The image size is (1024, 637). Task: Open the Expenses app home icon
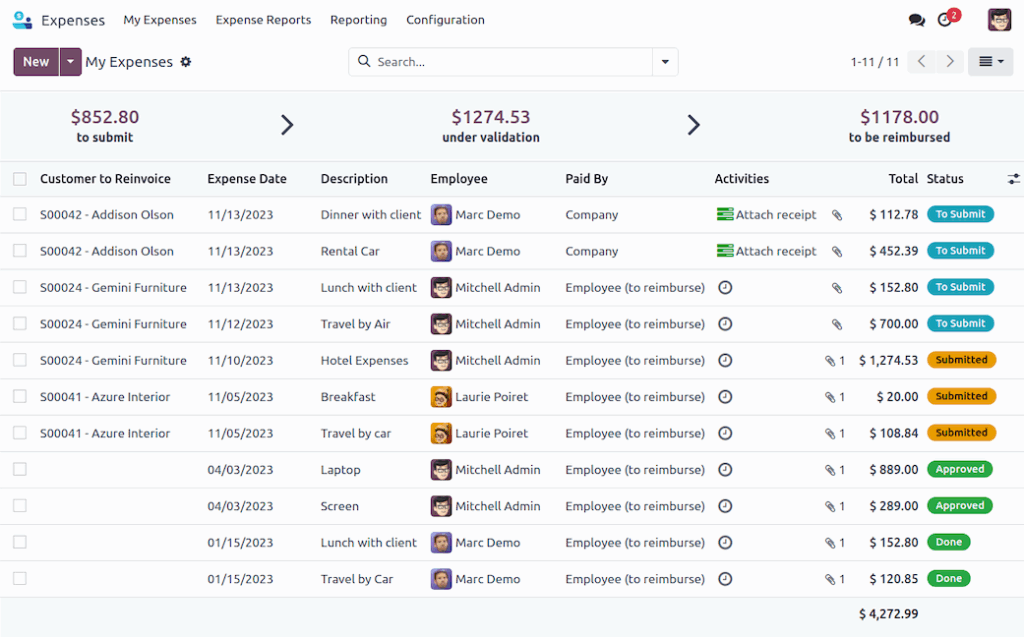tap(22, 20)
